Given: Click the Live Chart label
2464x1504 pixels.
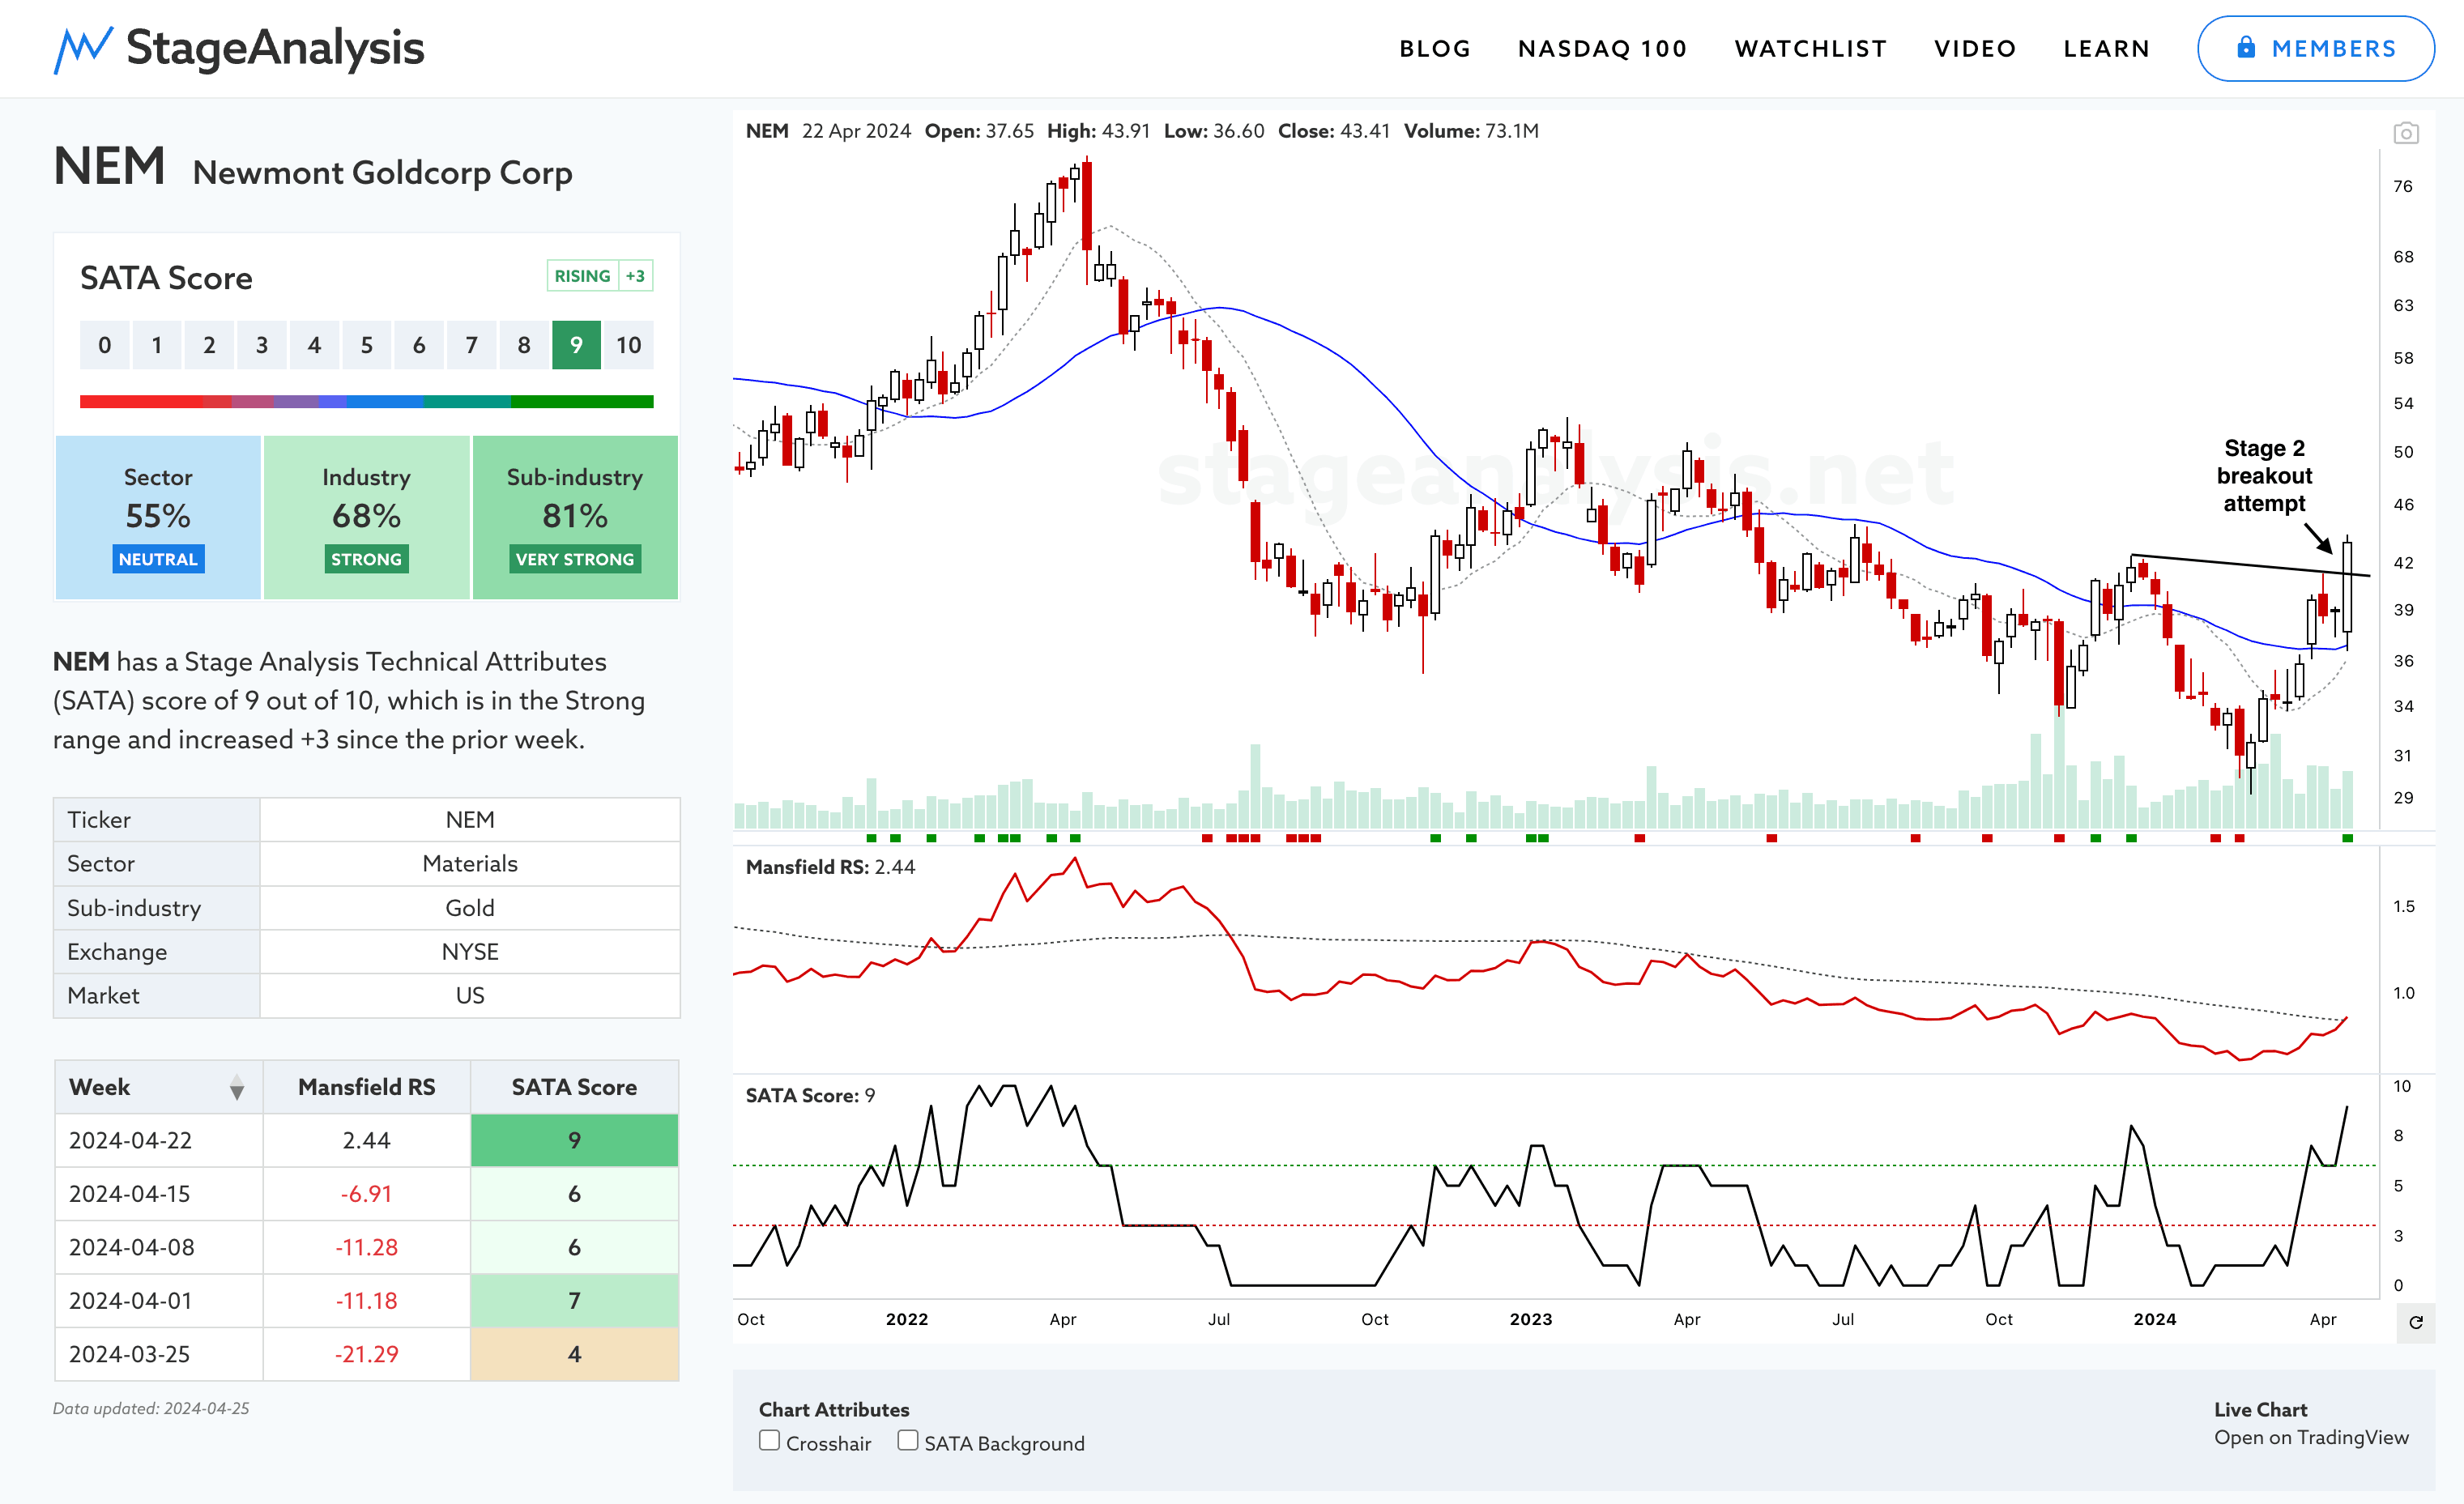Looking at the screenshot, I should pyautogui.click(x=2260, y=1410).
